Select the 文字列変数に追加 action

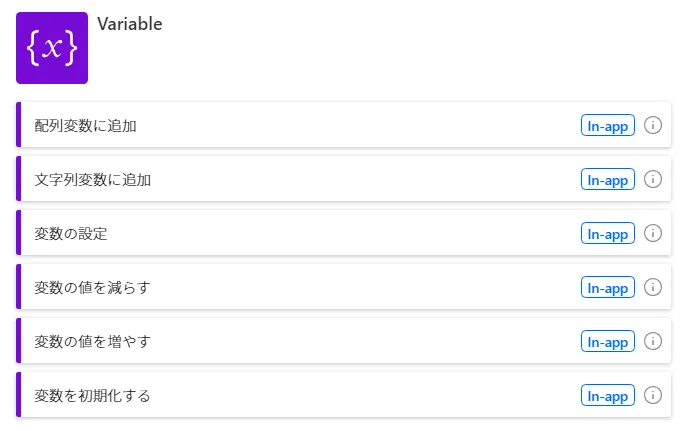[92, 180]
